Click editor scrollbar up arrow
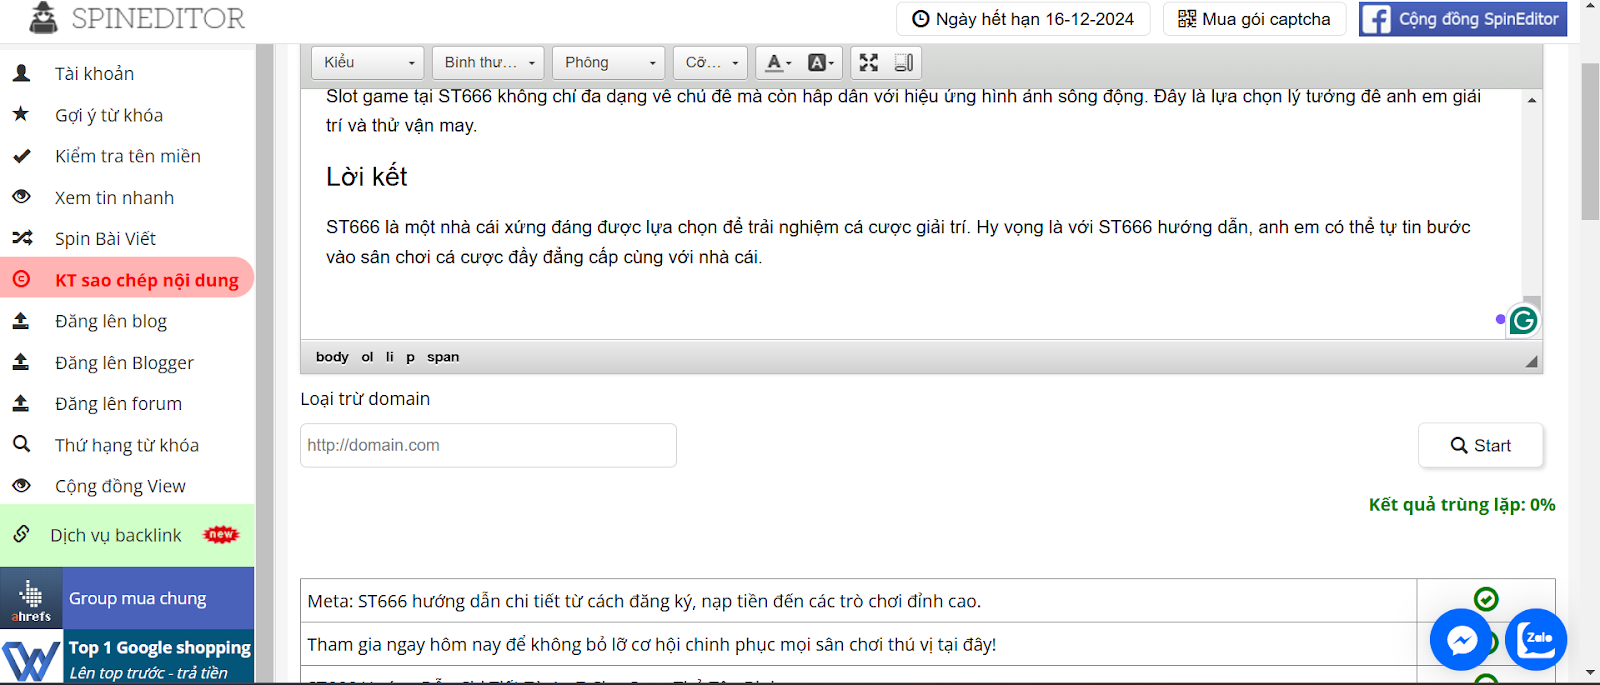 click(1531, 100)
